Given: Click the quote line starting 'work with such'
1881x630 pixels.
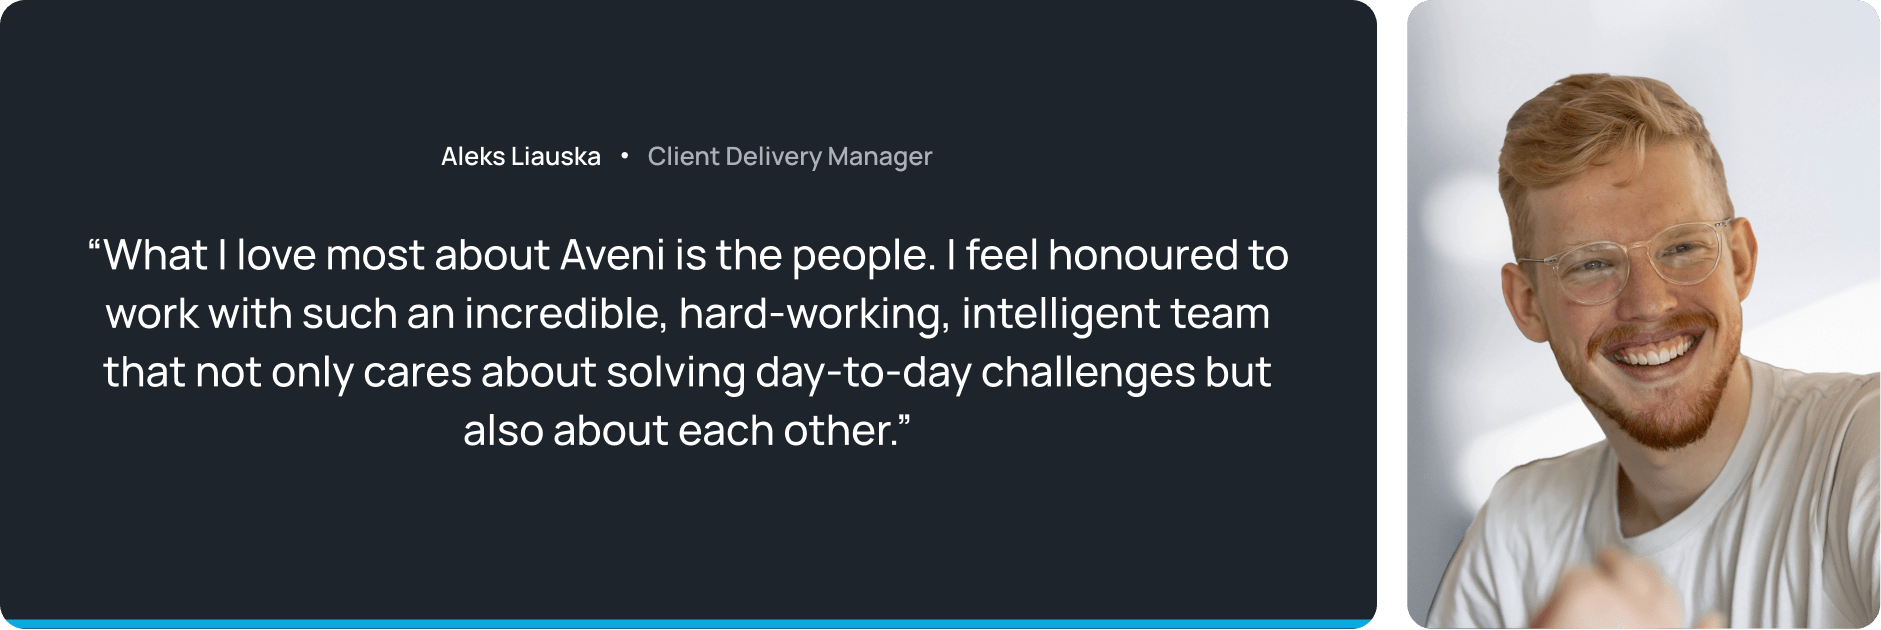Looking at the screenshot, I should coord(688,314).
